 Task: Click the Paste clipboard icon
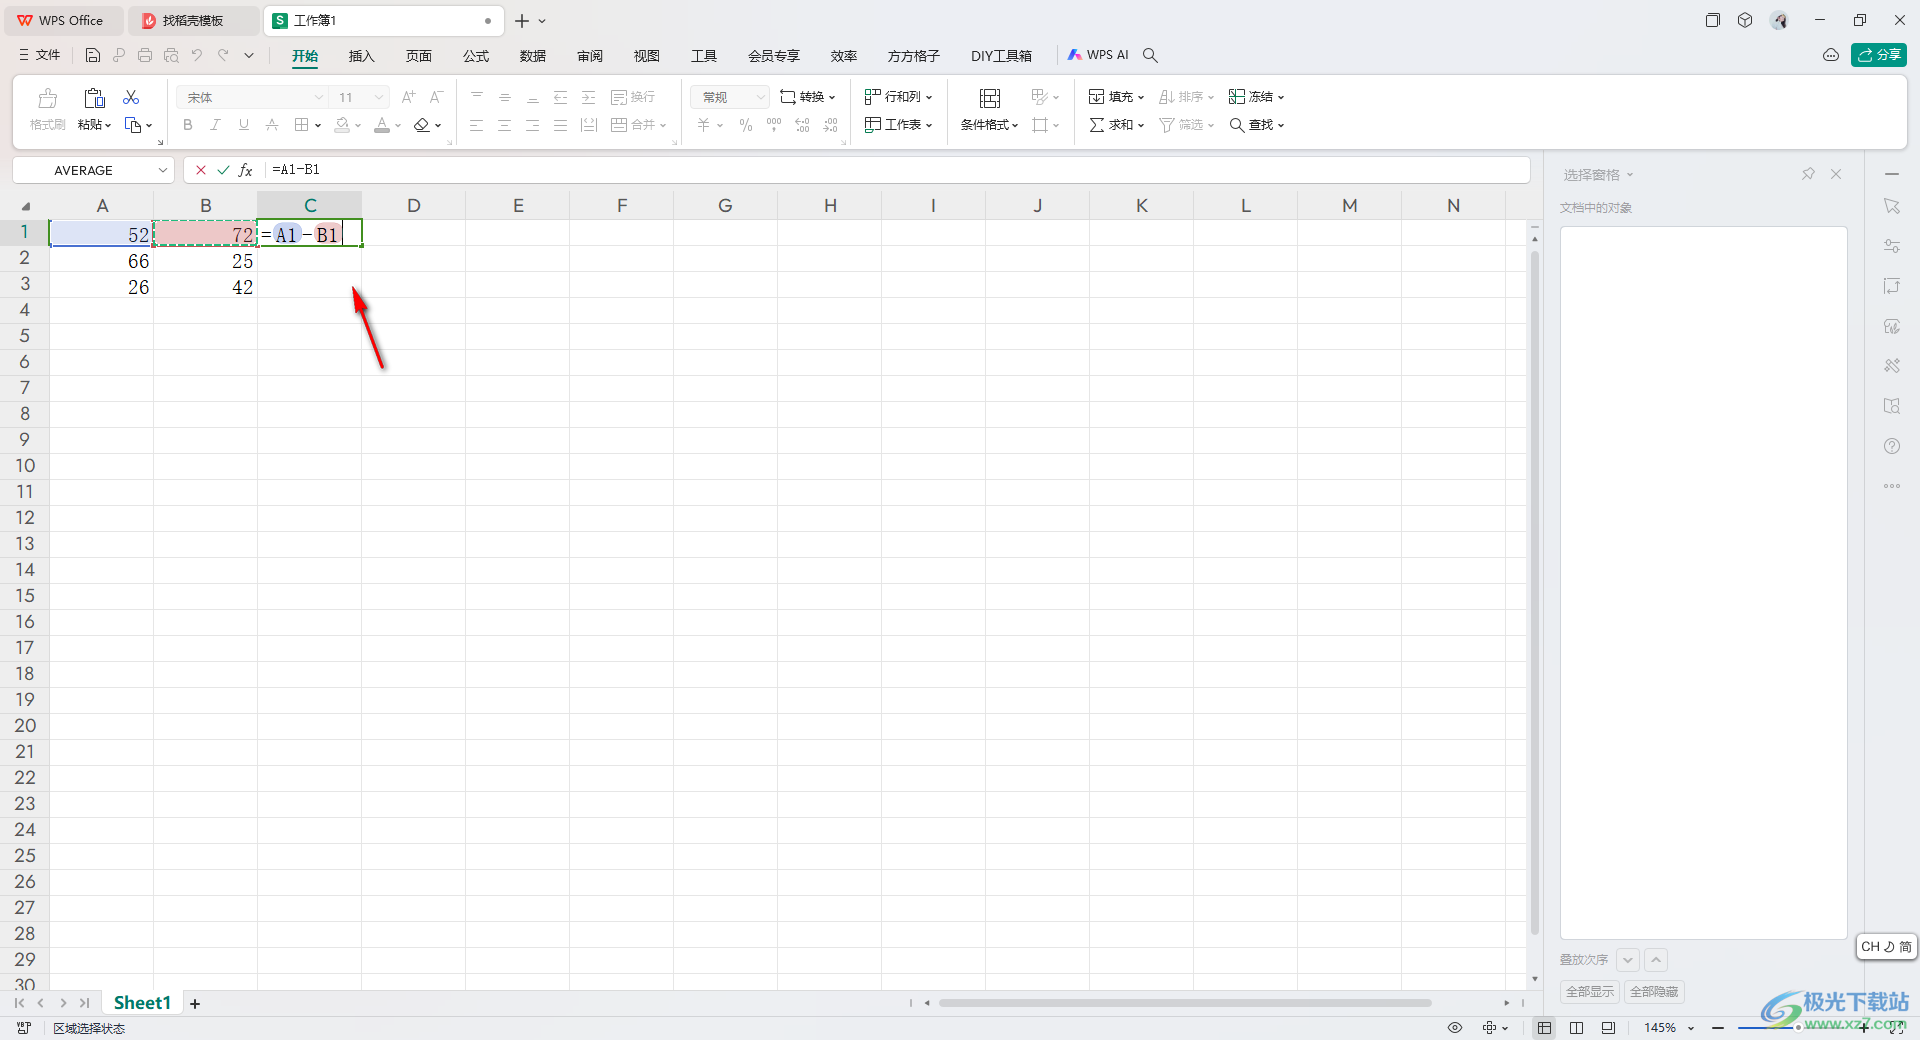point(94,97)
